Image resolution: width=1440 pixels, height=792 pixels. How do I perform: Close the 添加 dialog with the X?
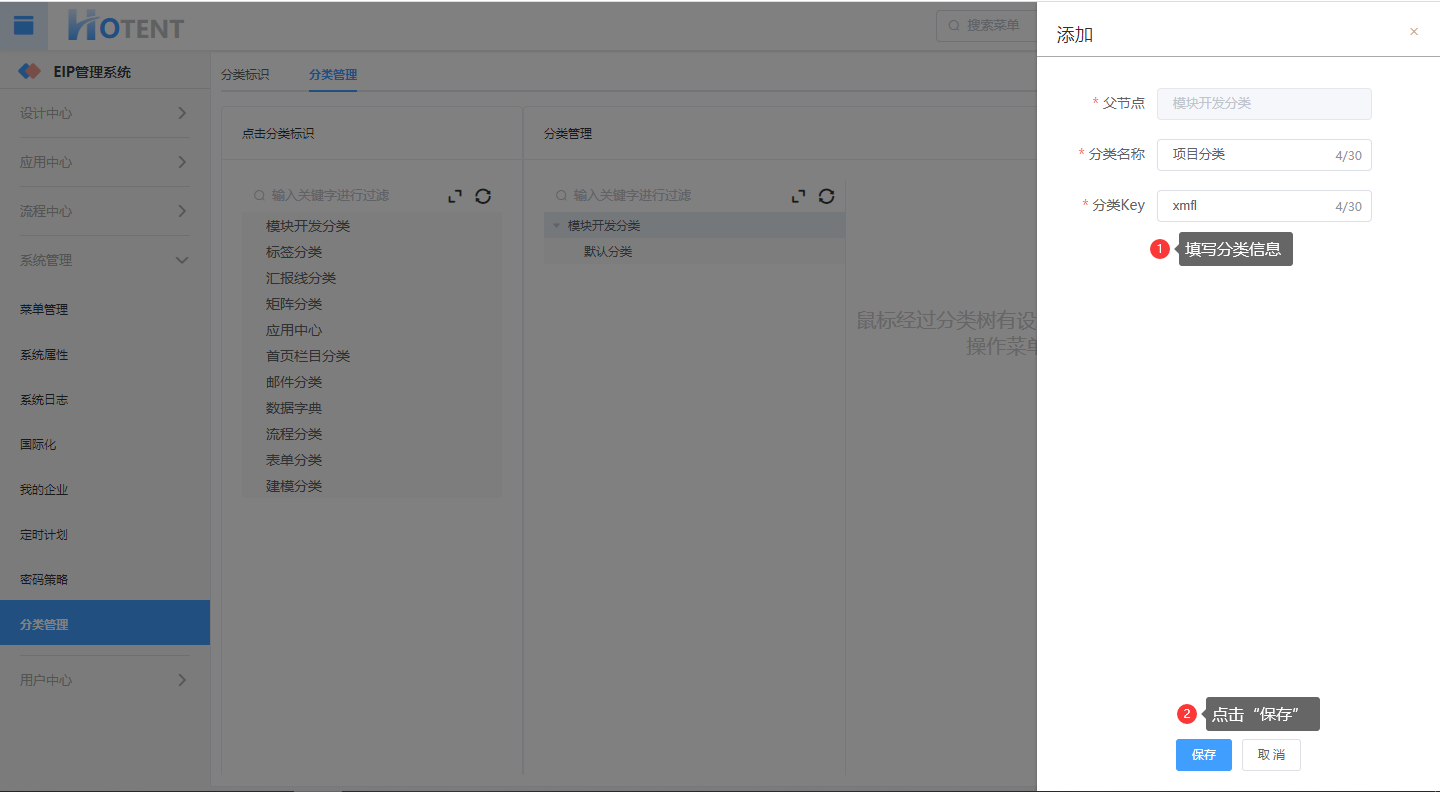pyautogui.click(x=1414, y=32)
